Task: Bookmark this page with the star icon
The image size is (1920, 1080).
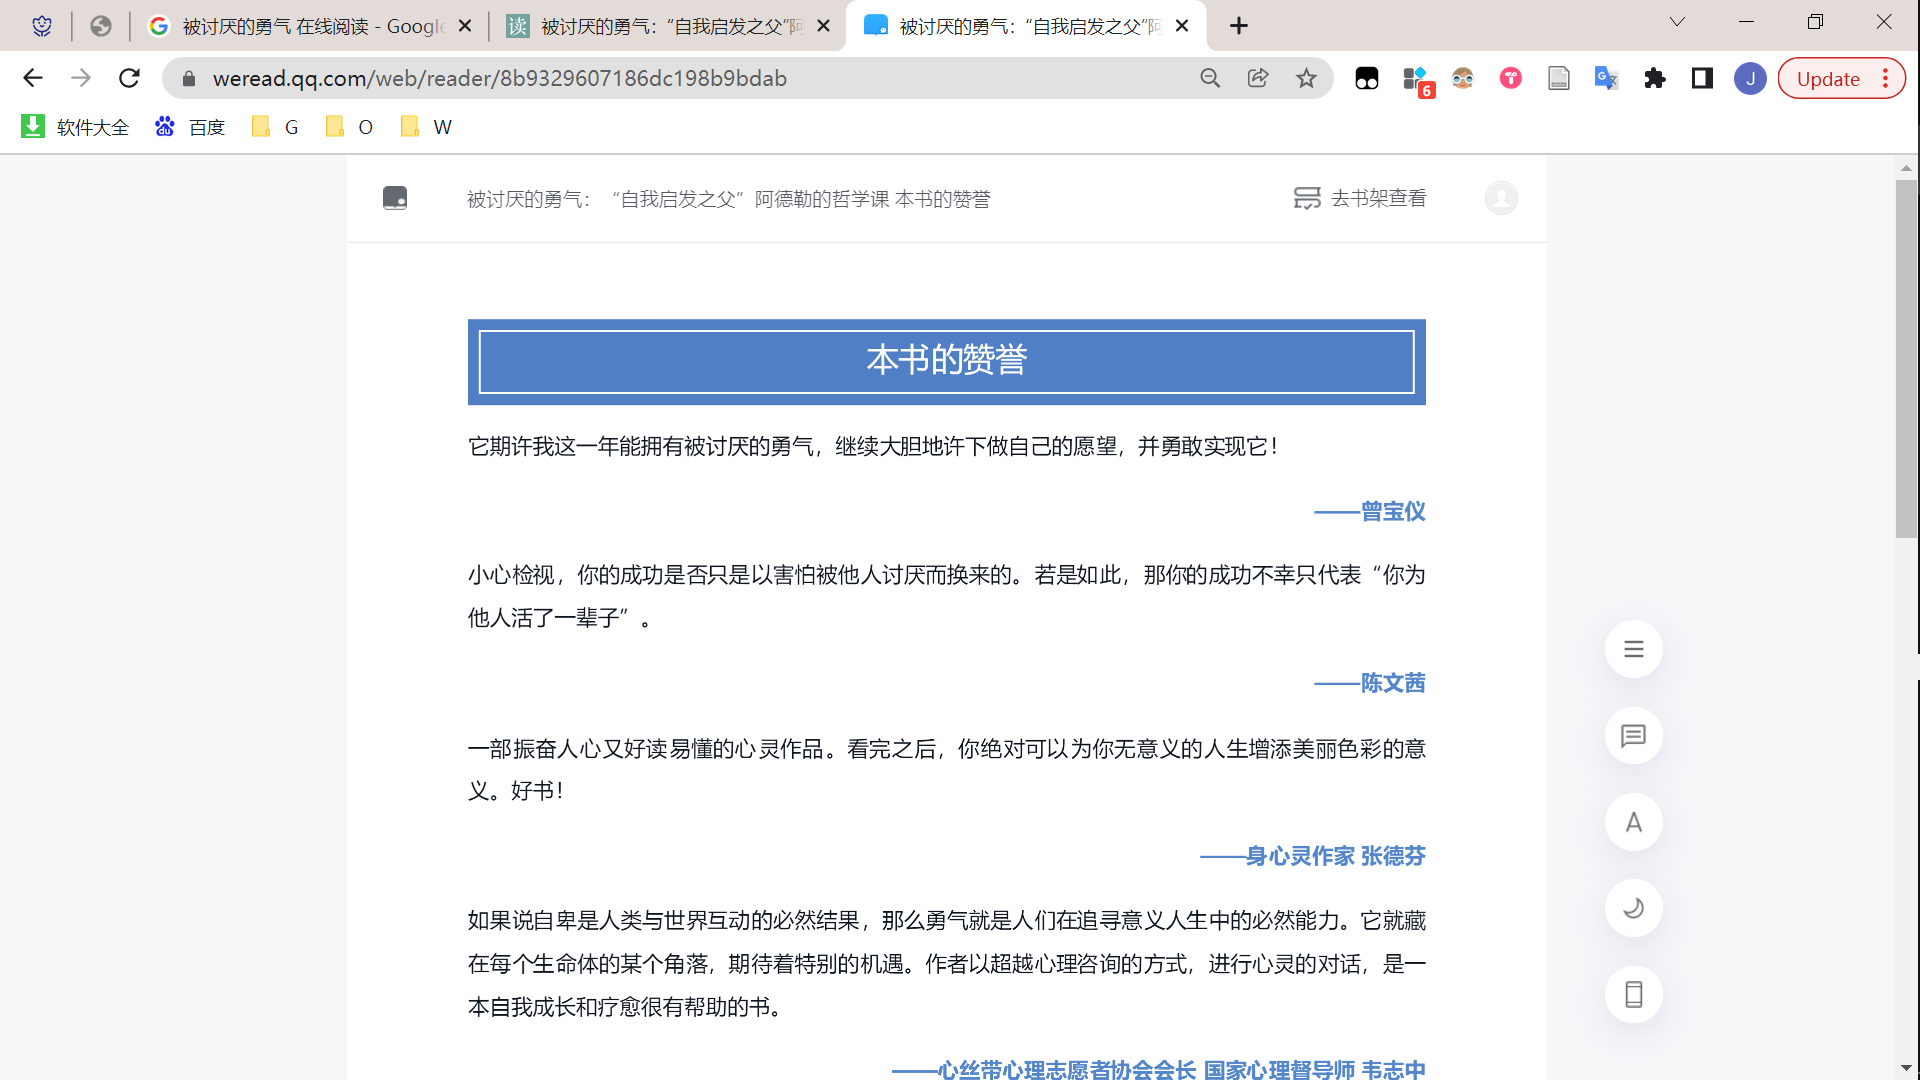Action: click(x=1306, y=78)
